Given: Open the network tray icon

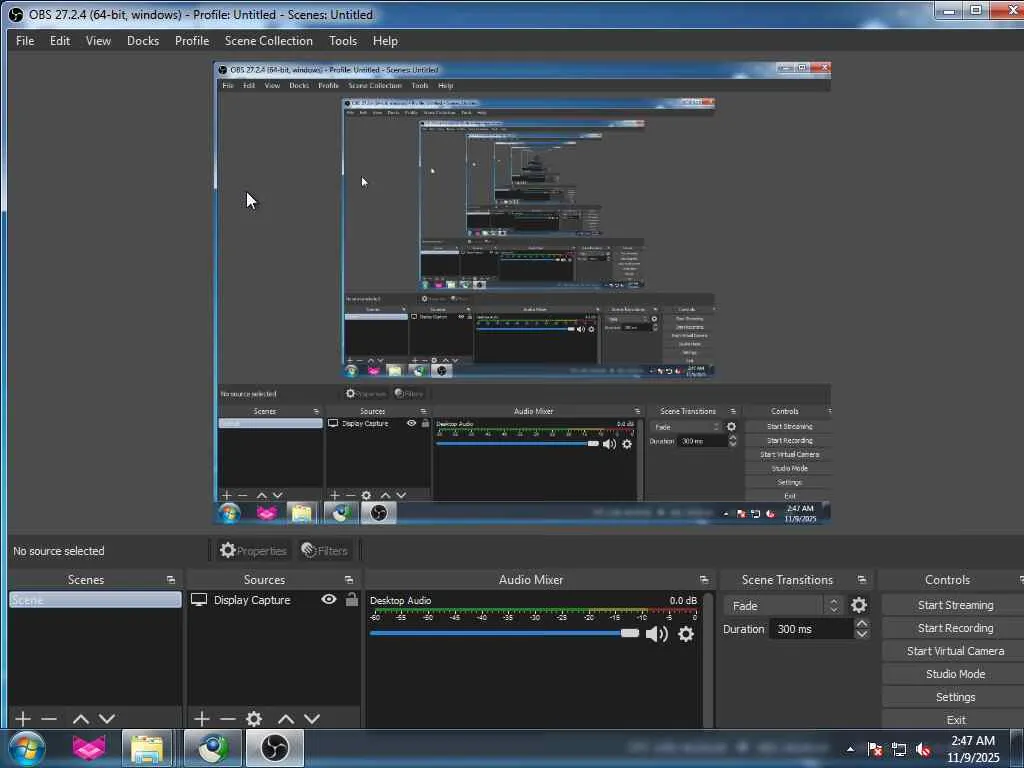Looking at the screenshot, I should coord(899,750).
